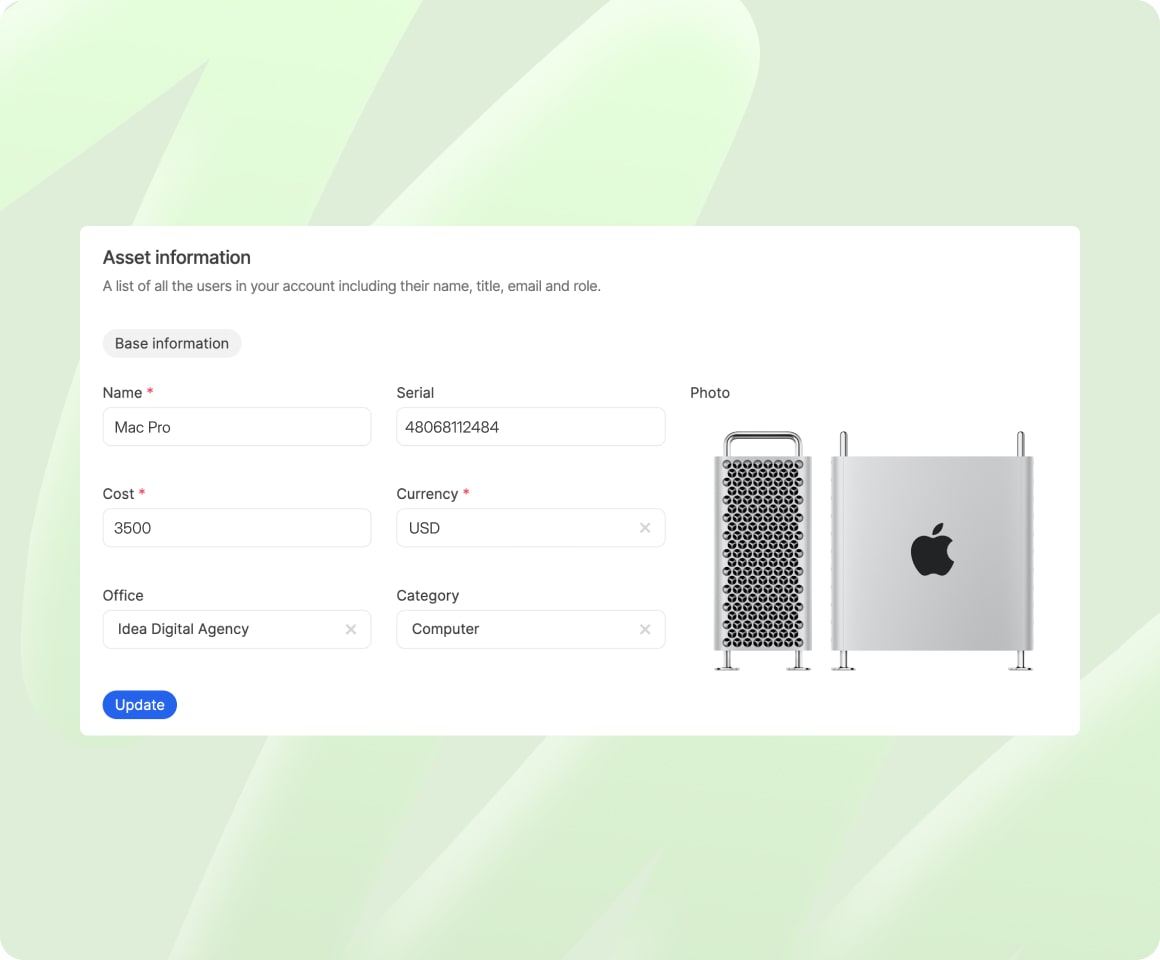This screenshot has height=960, width=1160.
Task: Expand the Office dropdown
Action: 225,629
